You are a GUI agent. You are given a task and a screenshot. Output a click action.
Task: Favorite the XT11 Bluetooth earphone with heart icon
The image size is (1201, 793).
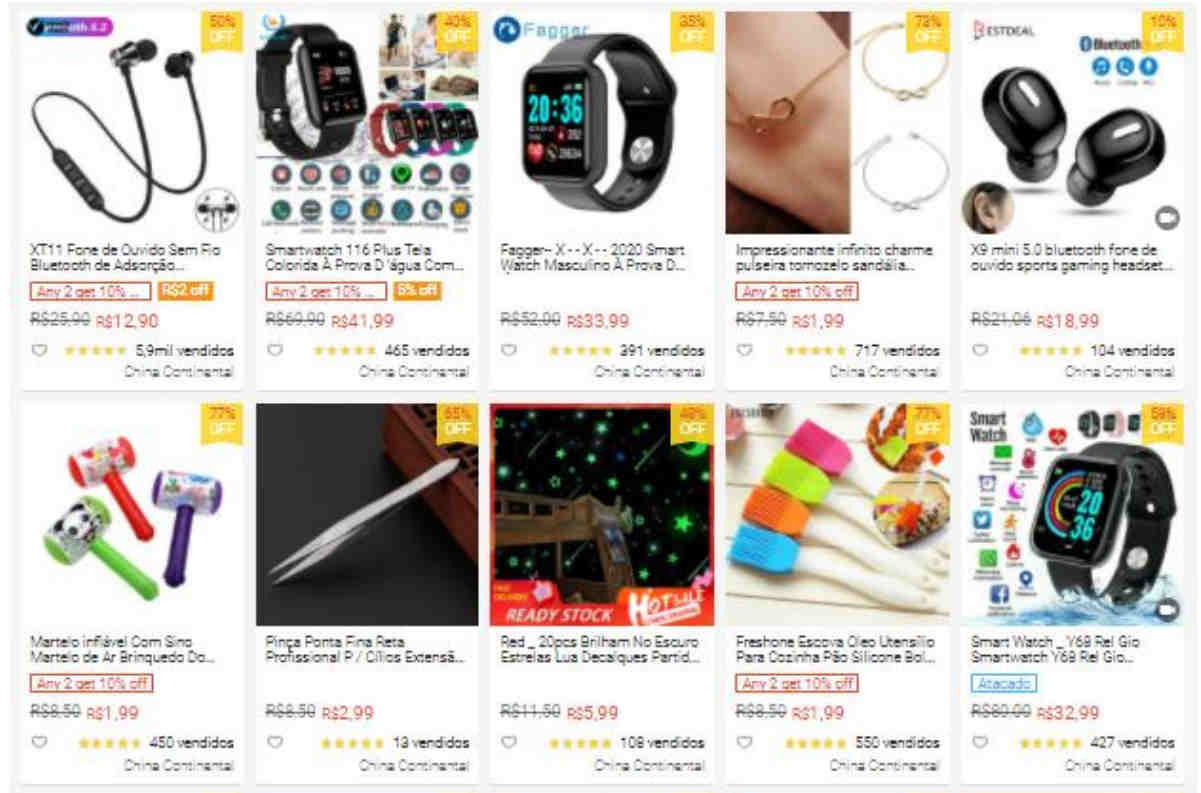40,351
